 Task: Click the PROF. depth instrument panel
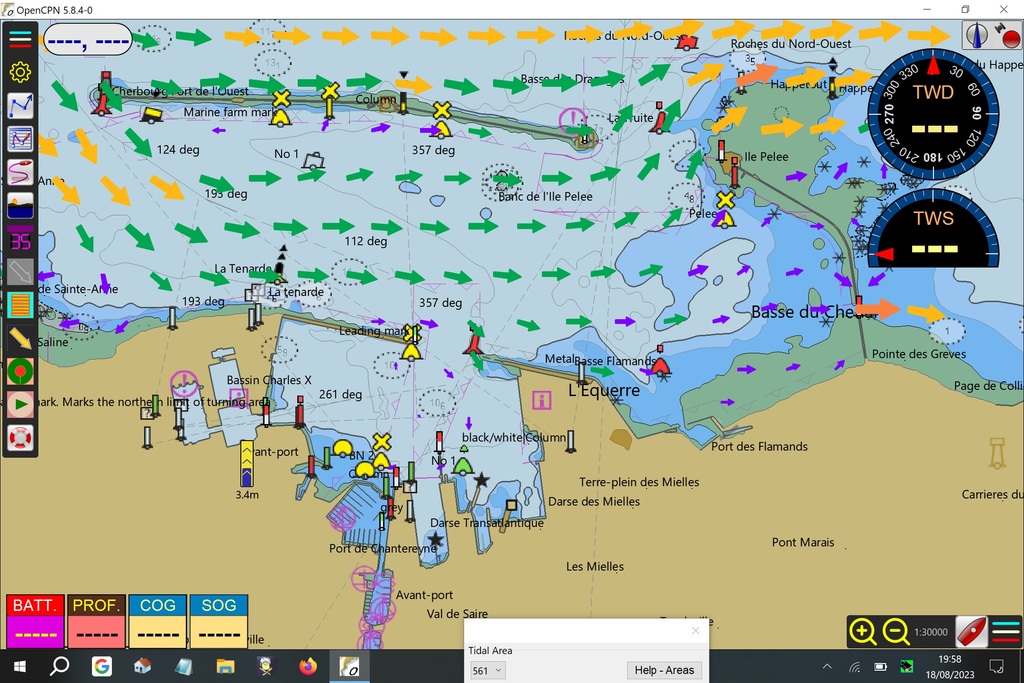point(96,621)
